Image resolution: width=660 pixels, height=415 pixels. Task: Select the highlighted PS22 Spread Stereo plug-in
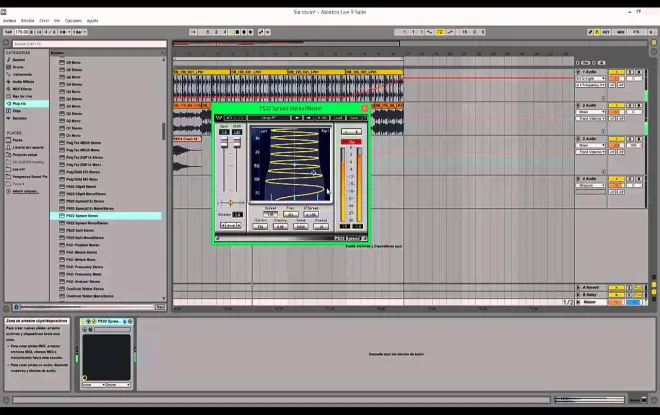[x=106, y=215]
